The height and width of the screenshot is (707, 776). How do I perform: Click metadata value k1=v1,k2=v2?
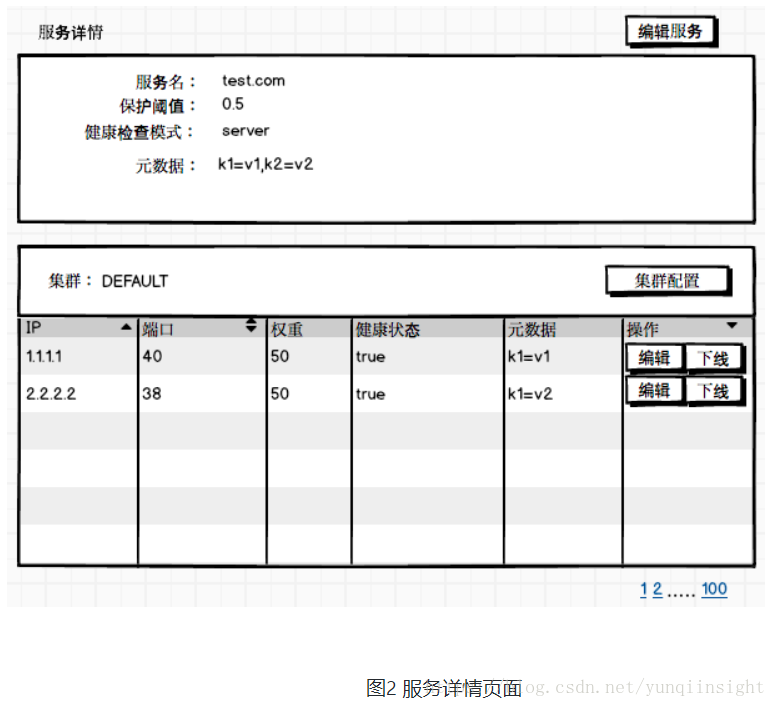click(265, 164)
